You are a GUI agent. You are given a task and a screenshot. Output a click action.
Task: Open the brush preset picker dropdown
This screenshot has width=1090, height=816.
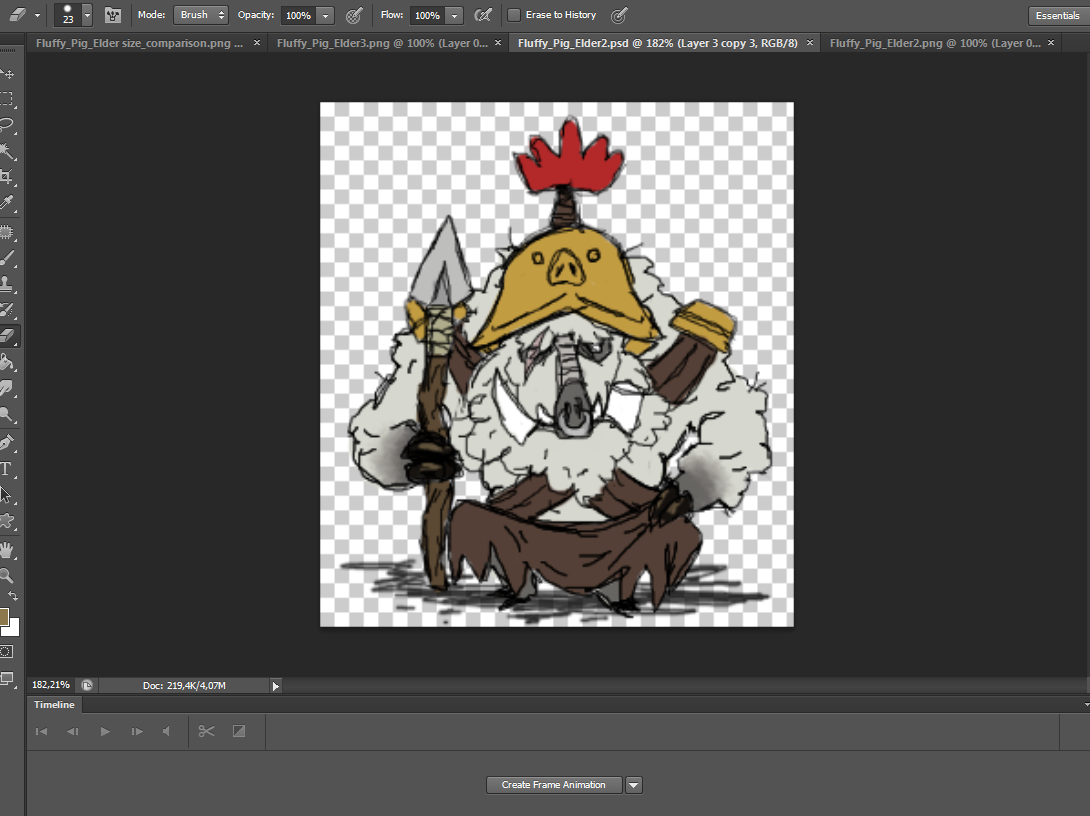pyautogui.click(x=87, y=15)
